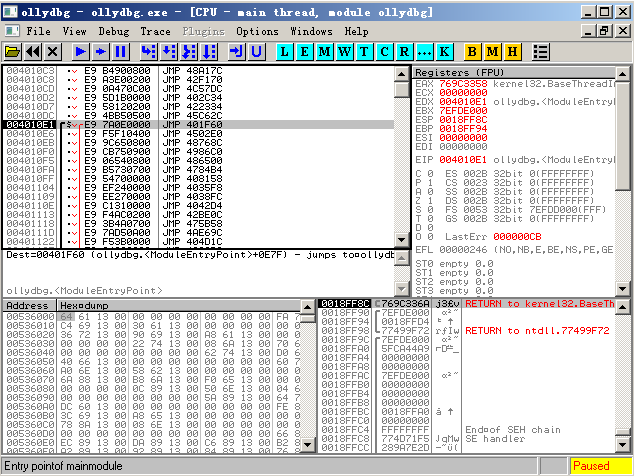Image resolution: width=634 pixels, height=476 pixels.
Task: Open the Debug menu
Action: tap(114, 31)
